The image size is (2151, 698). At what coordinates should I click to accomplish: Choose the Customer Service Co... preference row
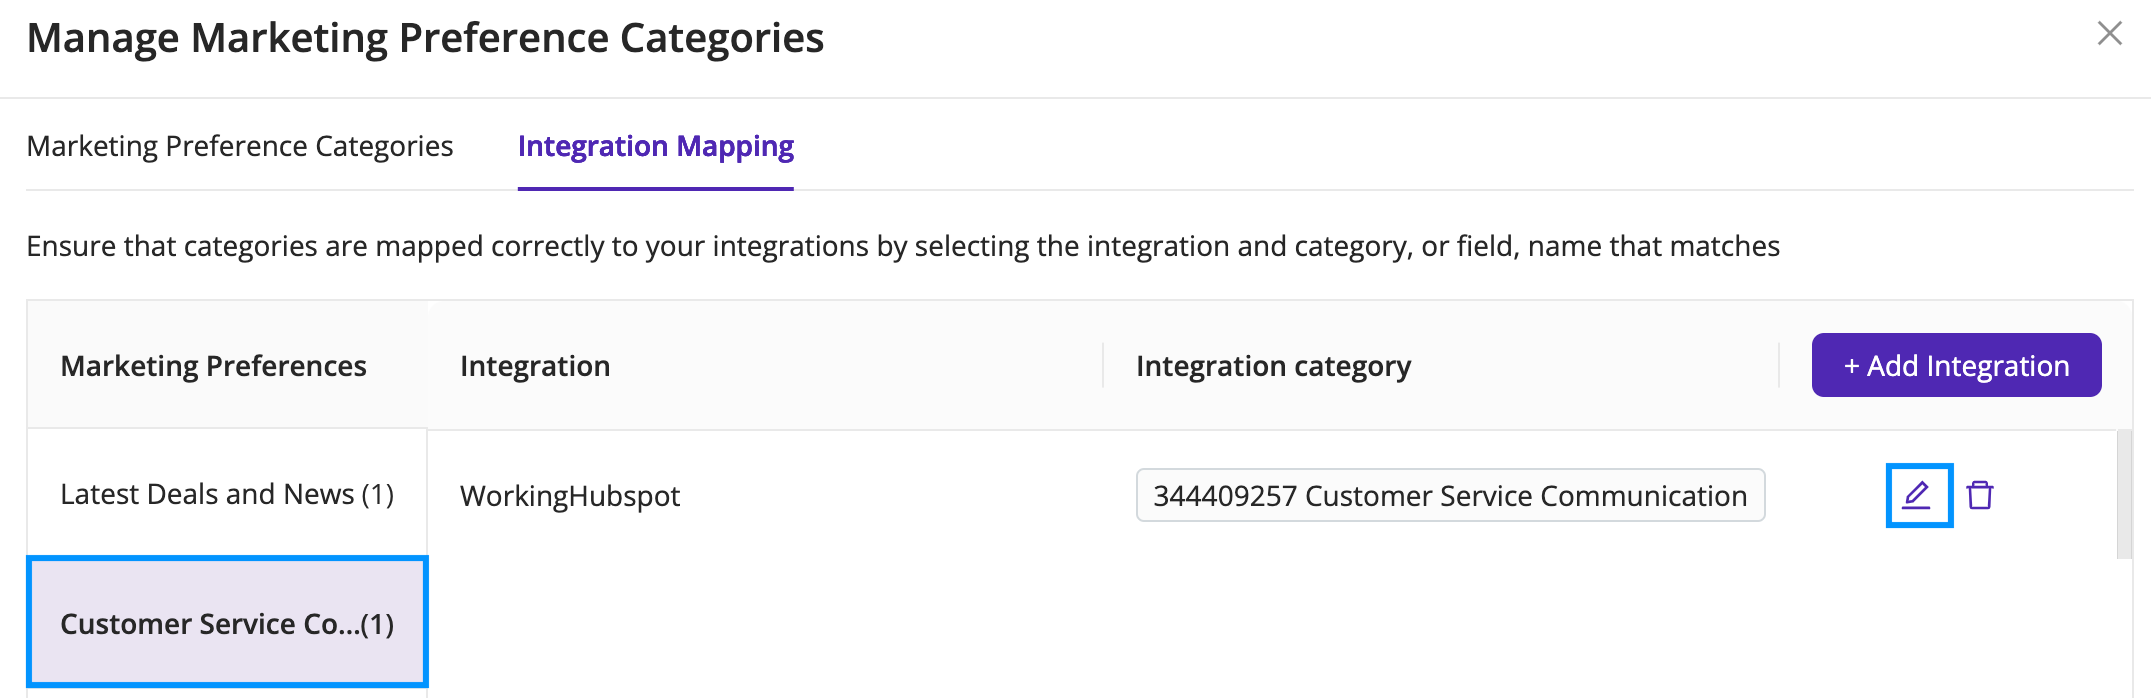point(227,622)
